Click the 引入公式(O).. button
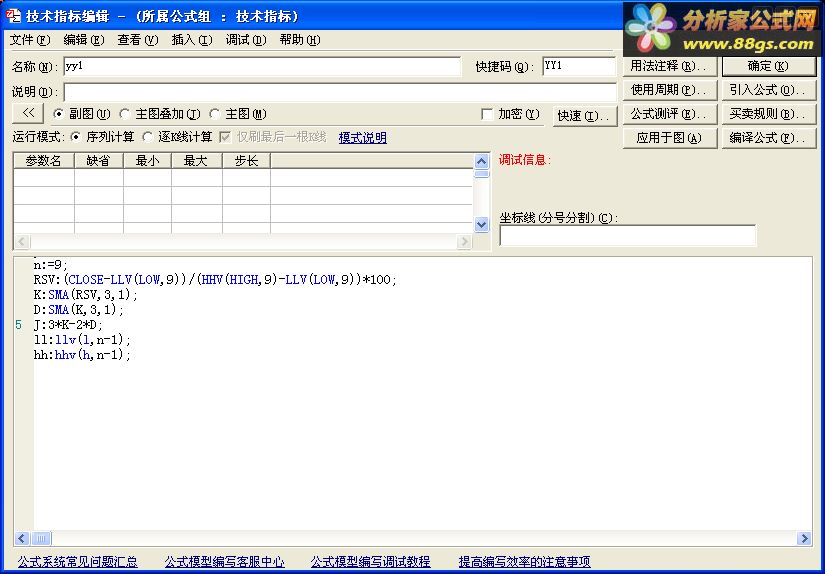This screenshot has height=574, width=825. (x=769, y=90)
